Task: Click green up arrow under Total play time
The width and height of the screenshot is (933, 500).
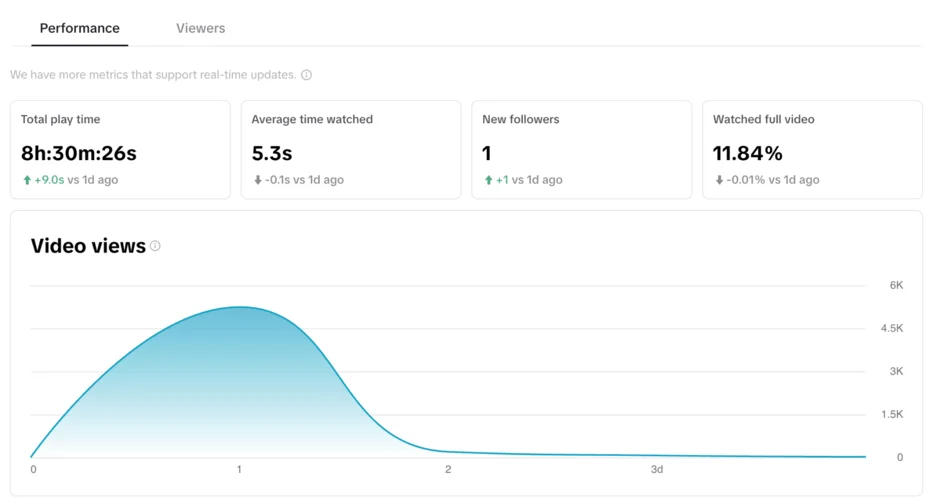Action: [x=26, y=180]
